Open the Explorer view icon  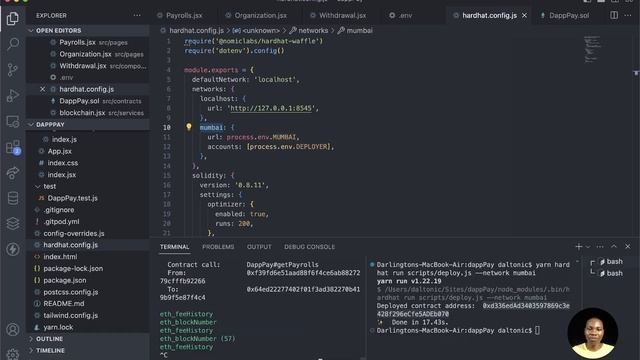13,18
